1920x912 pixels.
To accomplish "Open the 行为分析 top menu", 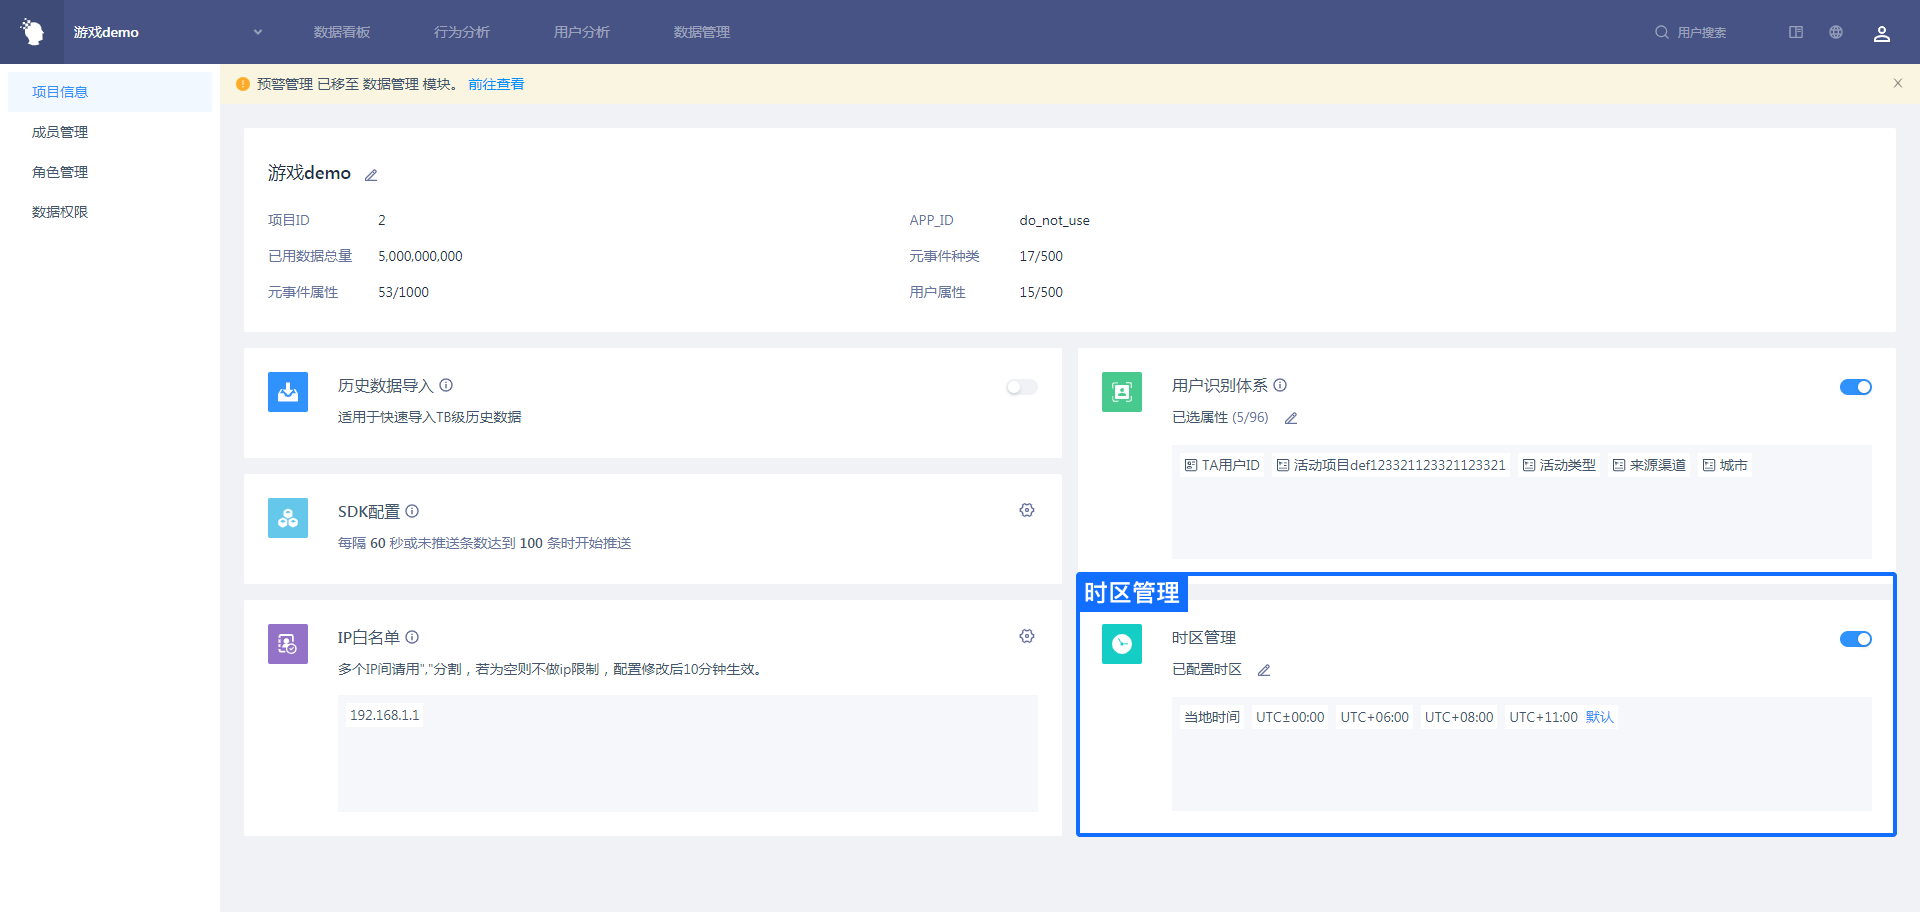I will pyautogui.click(x=462, y=32).
